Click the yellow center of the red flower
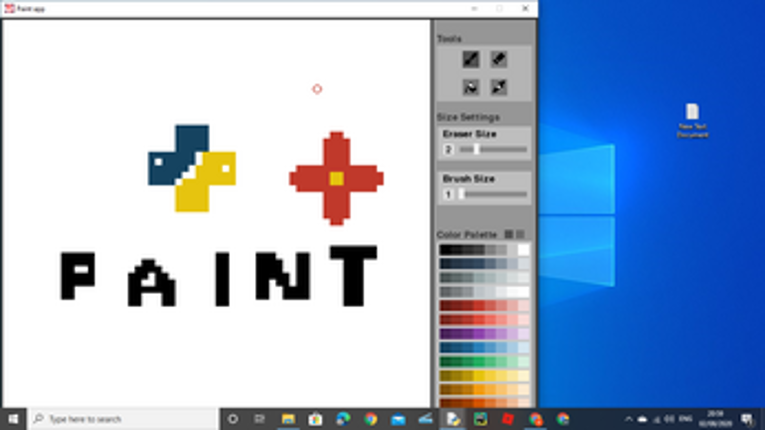 [x=336, y=179]
